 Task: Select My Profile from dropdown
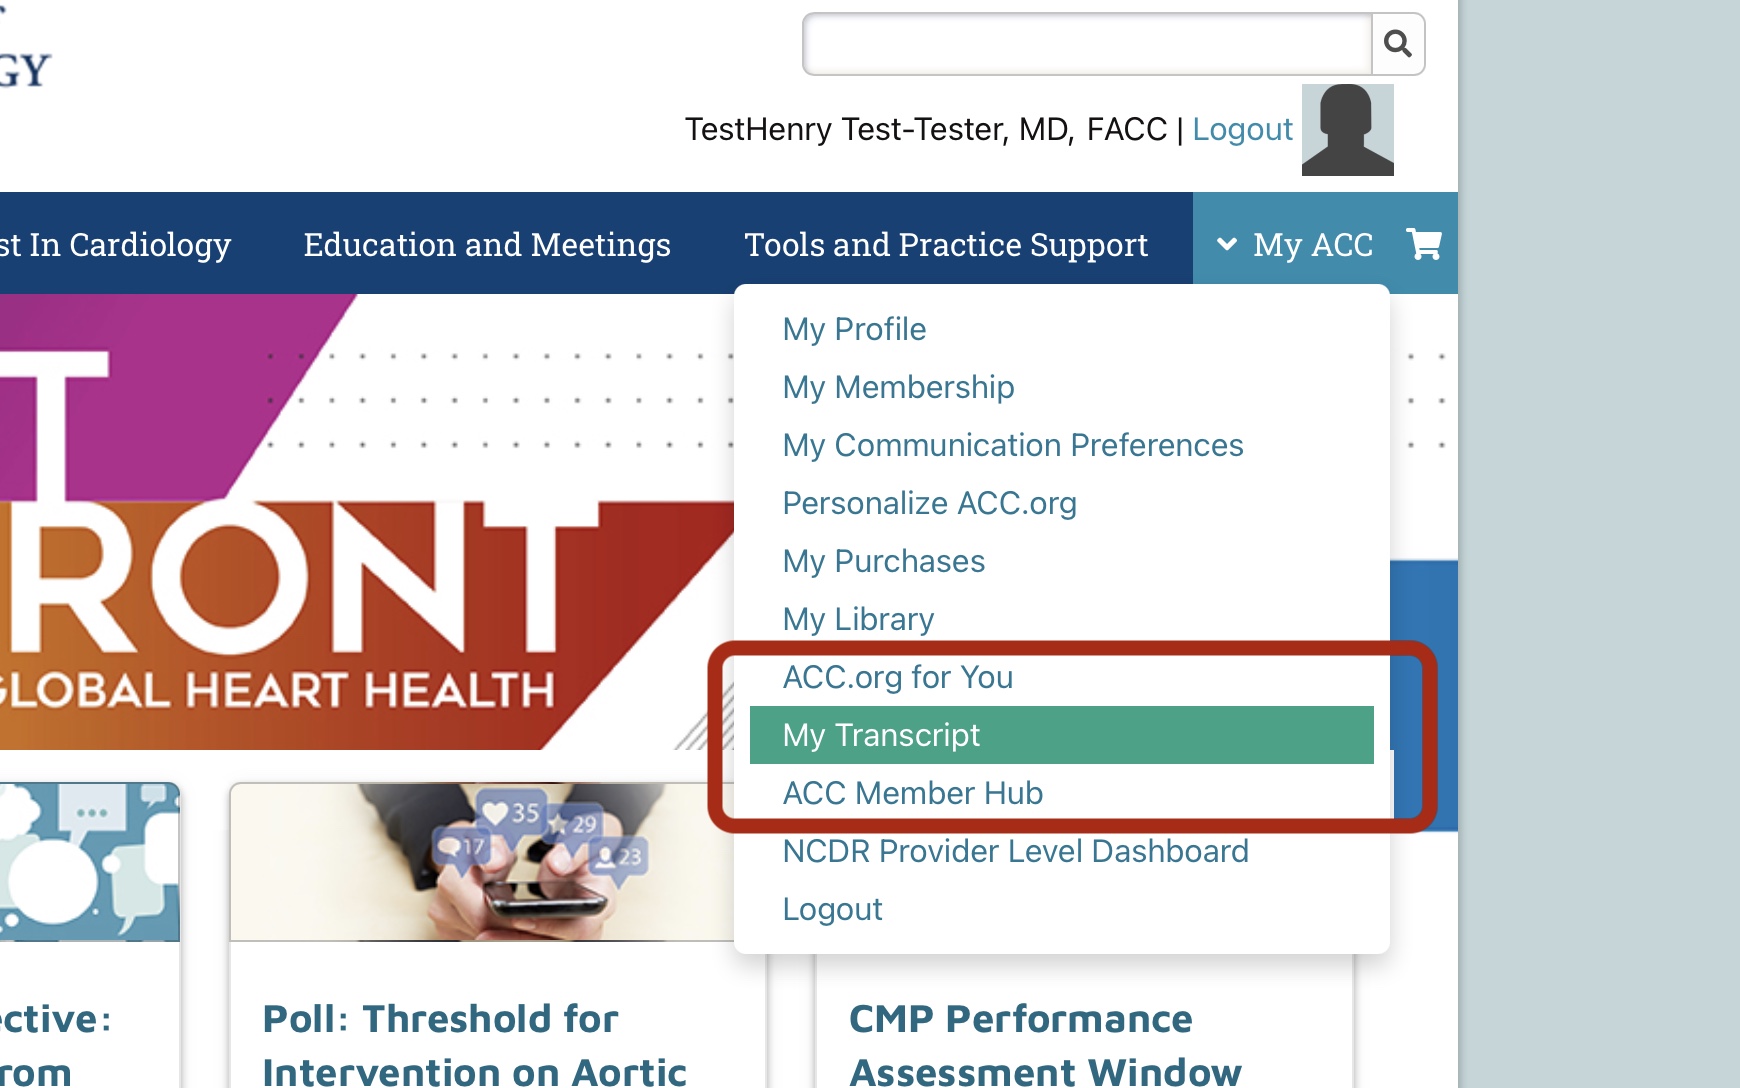tap(854, 329)
